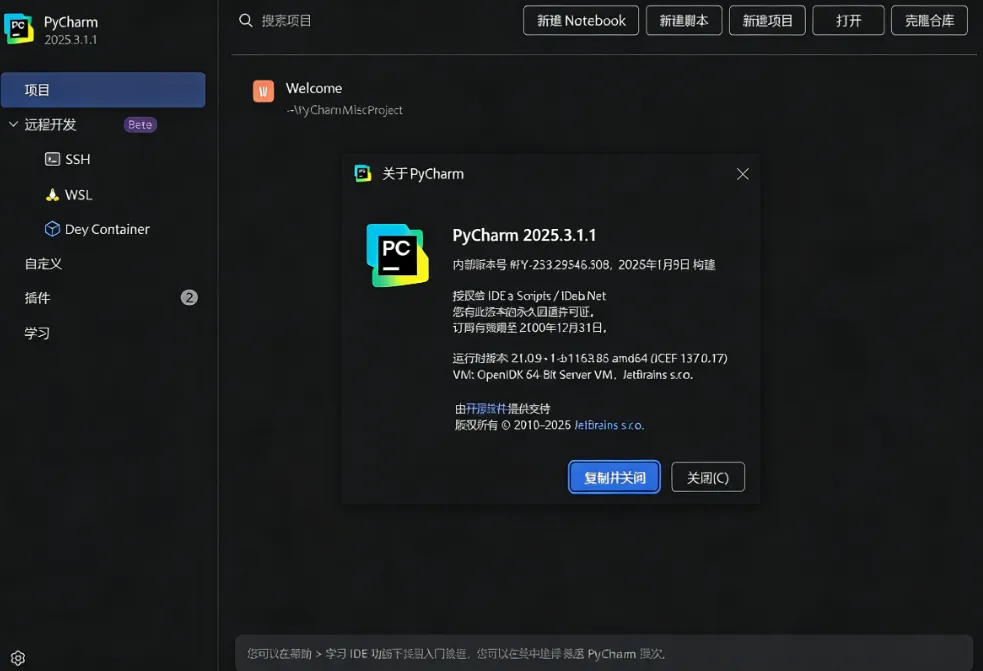
Task: Open the settings gear icon
Action: coord(18,658)
